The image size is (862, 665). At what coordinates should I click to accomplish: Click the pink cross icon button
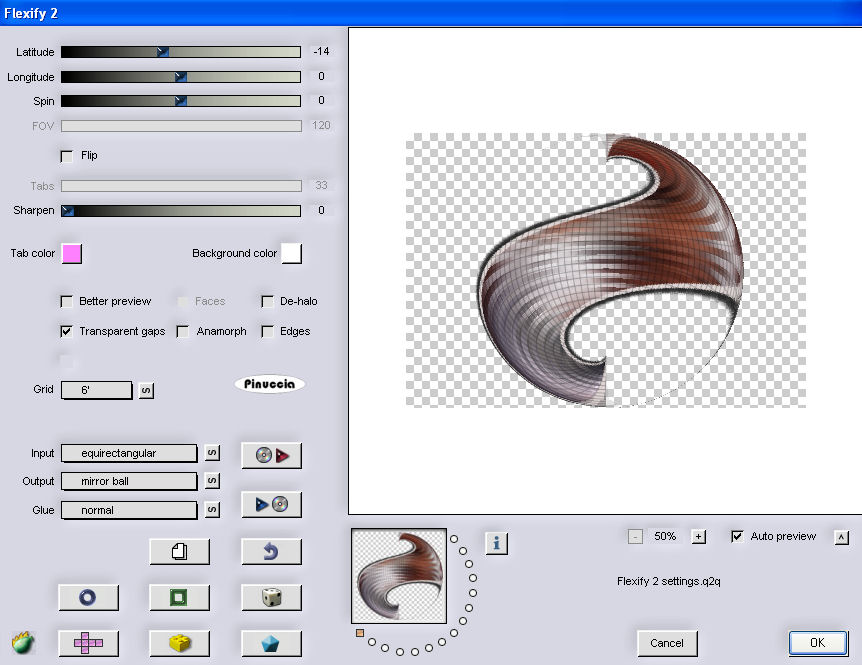(x=89, y=643)
